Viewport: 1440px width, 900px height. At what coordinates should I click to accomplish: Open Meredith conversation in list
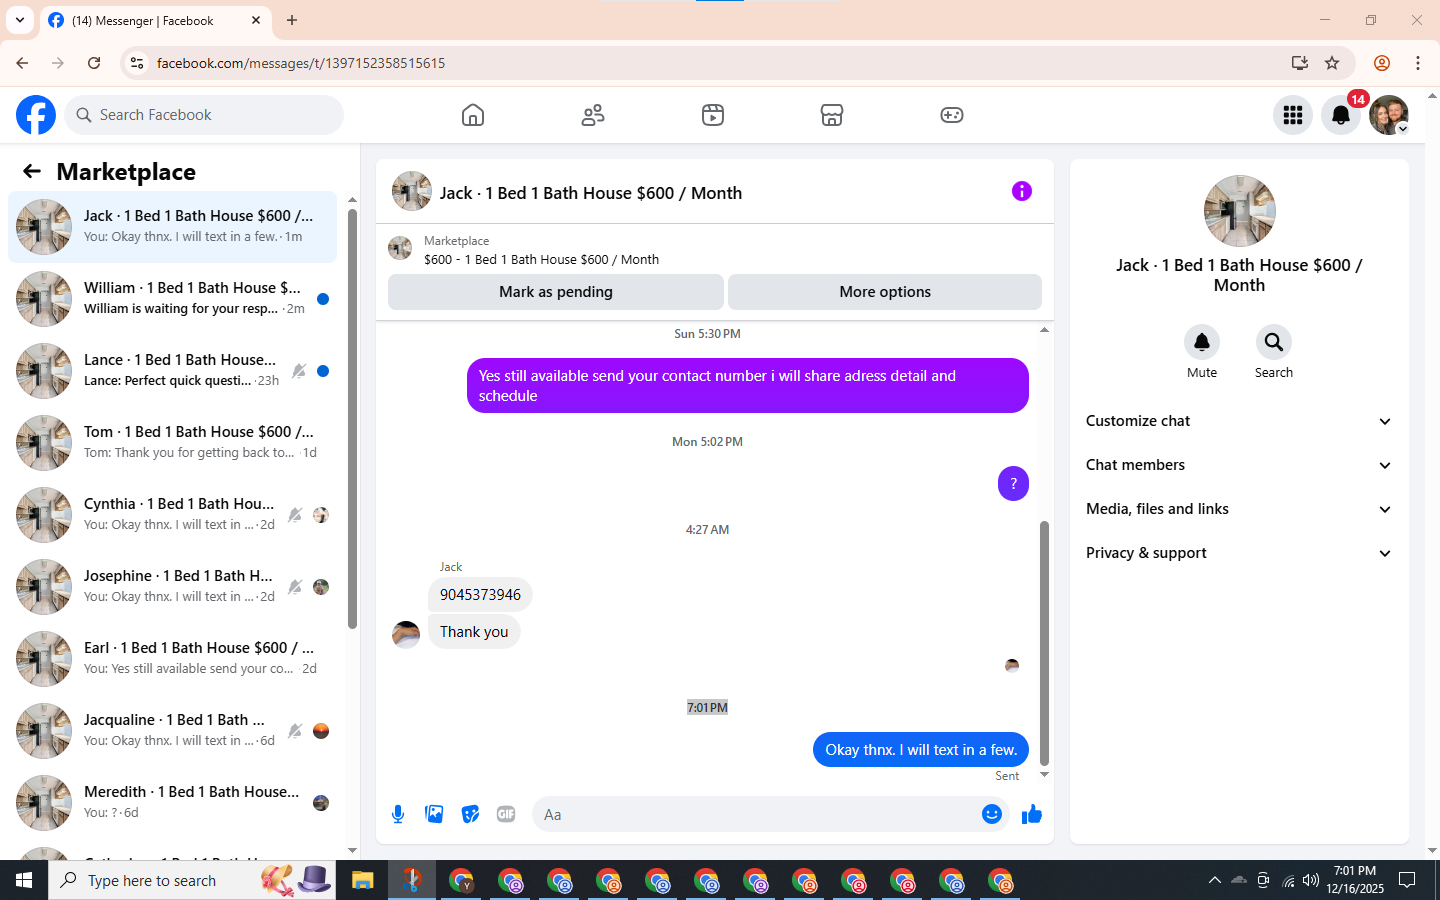(172, 803)
